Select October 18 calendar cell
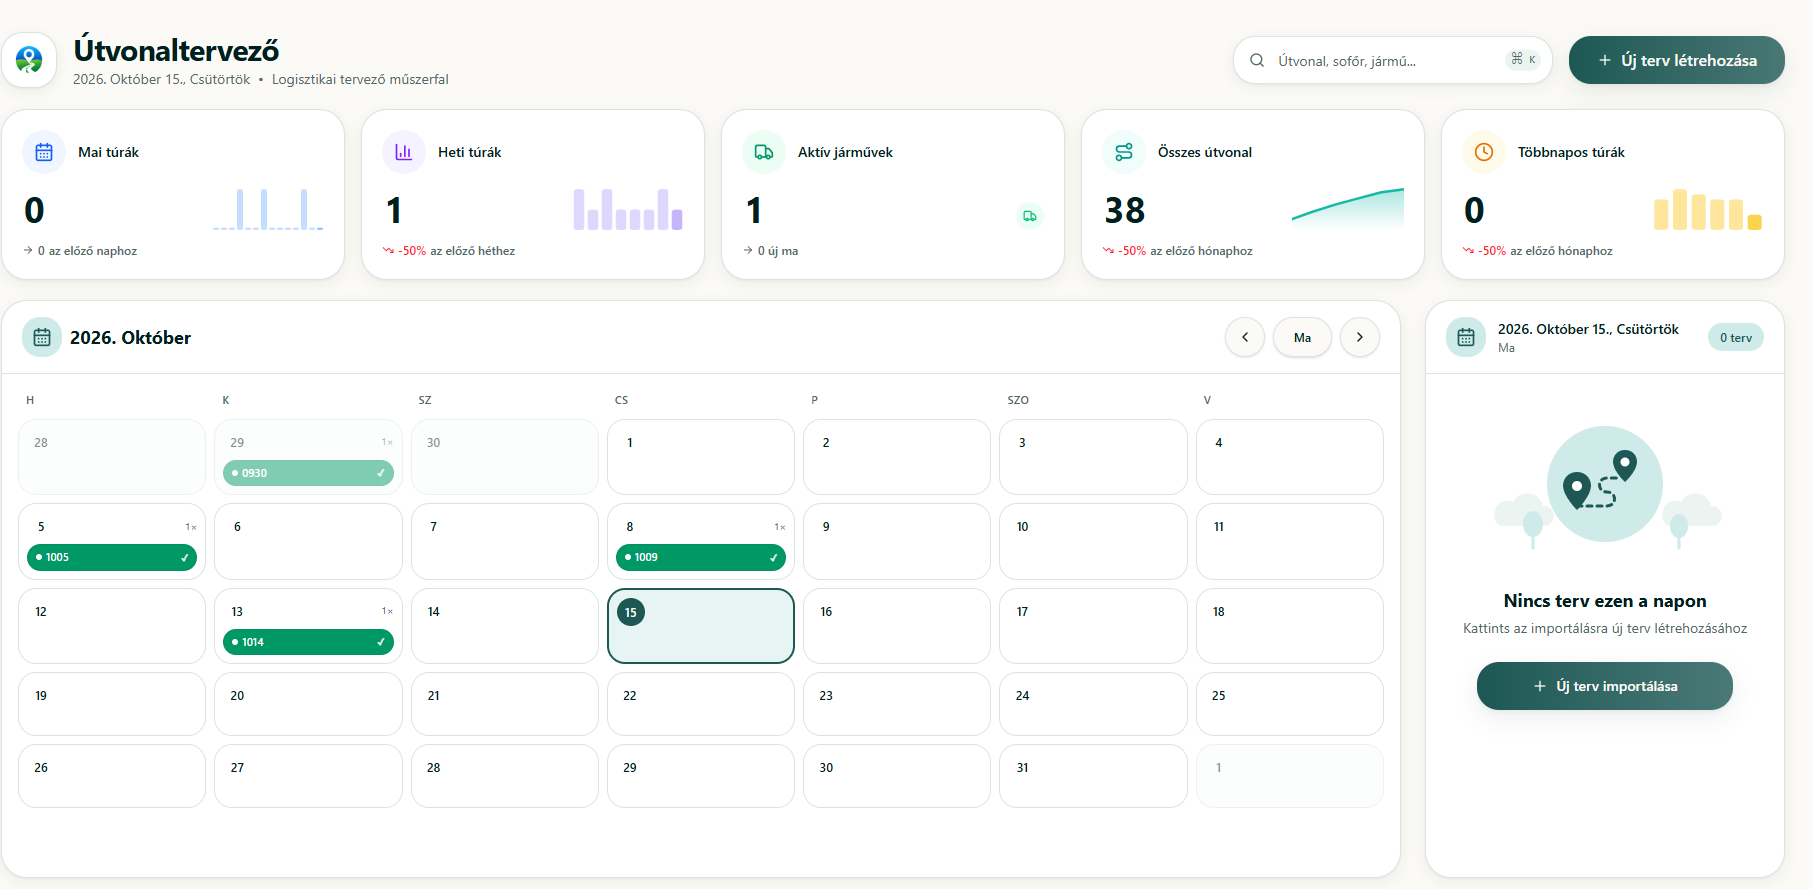The height and width of the screenshot is (889, 1813). 1290,626
